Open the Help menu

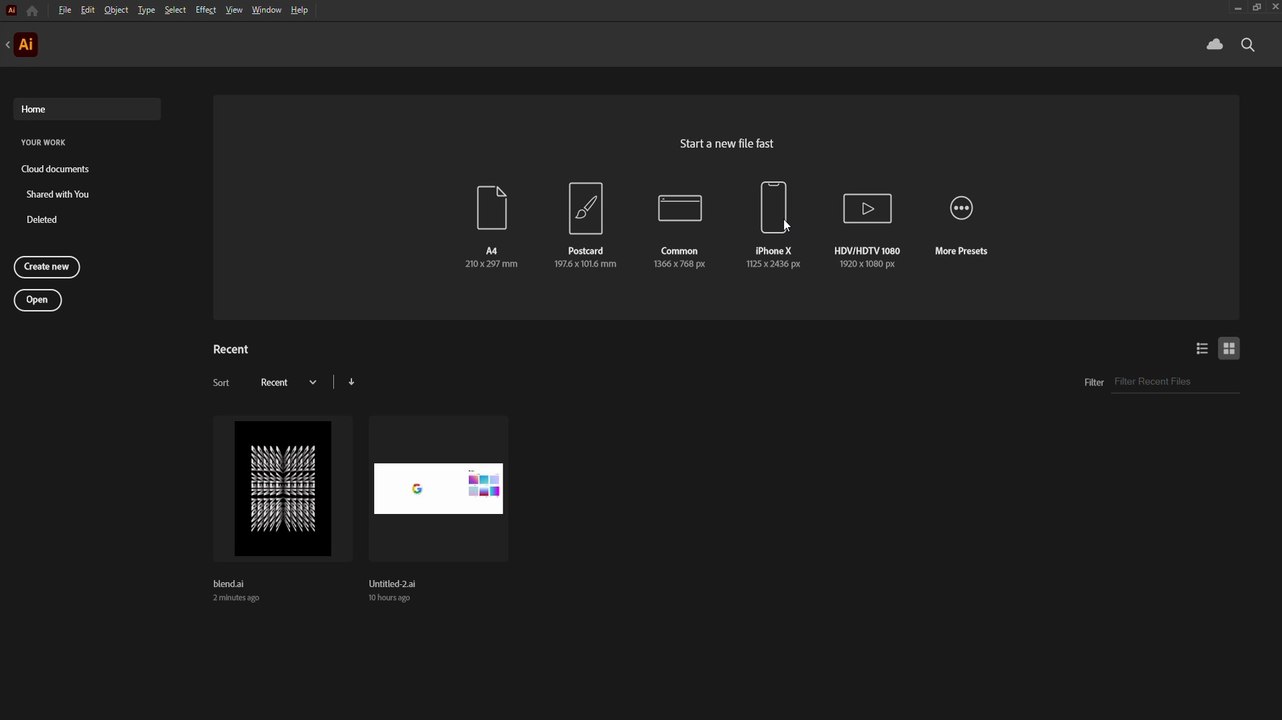coord(299,10)
